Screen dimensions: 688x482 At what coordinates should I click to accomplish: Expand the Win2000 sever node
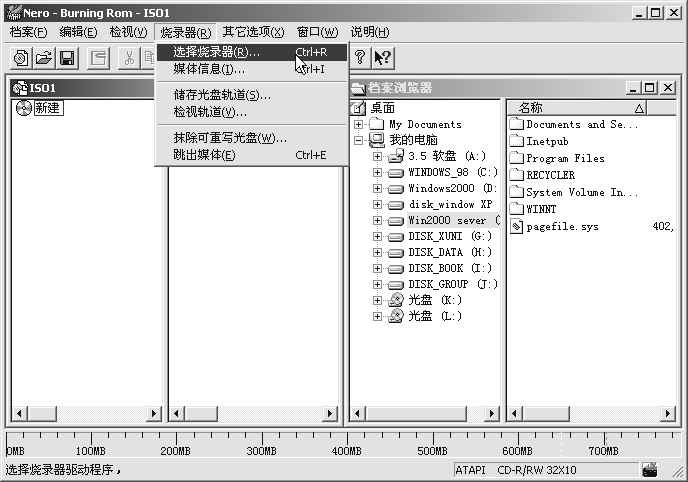coord(377,220)
